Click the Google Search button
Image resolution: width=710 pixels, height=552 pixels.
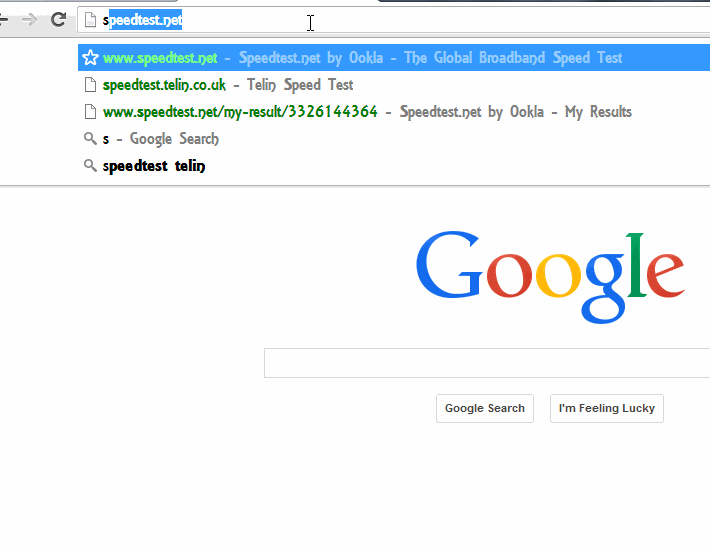485,408
